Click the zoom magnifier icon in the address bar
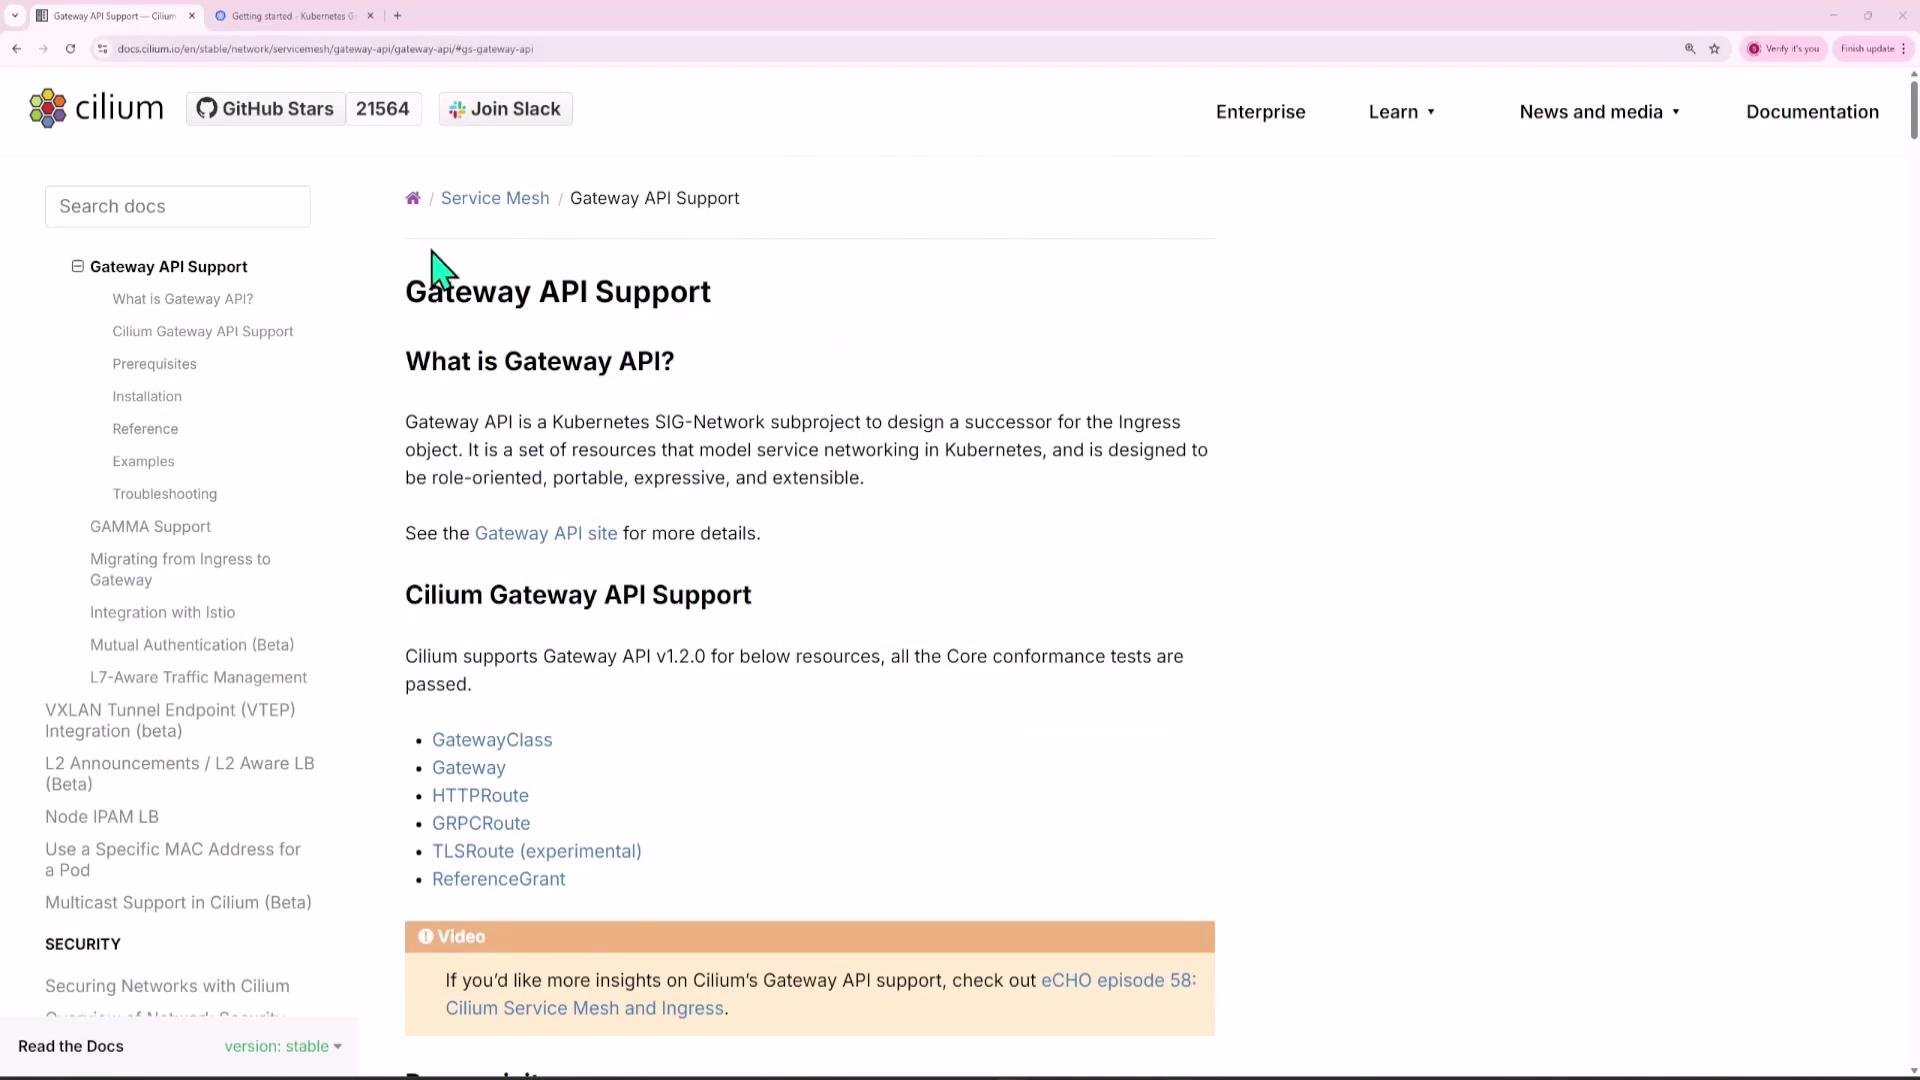 pos(1690,48)
